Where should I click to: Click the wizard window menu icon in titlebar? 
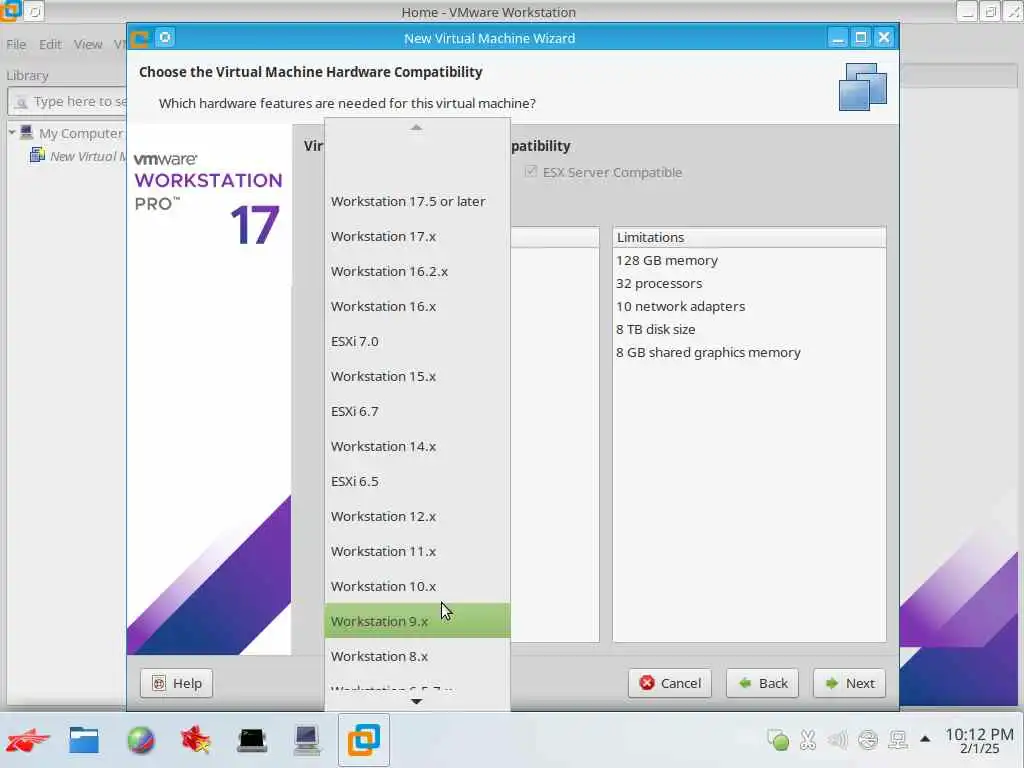(x=139, y=38)
